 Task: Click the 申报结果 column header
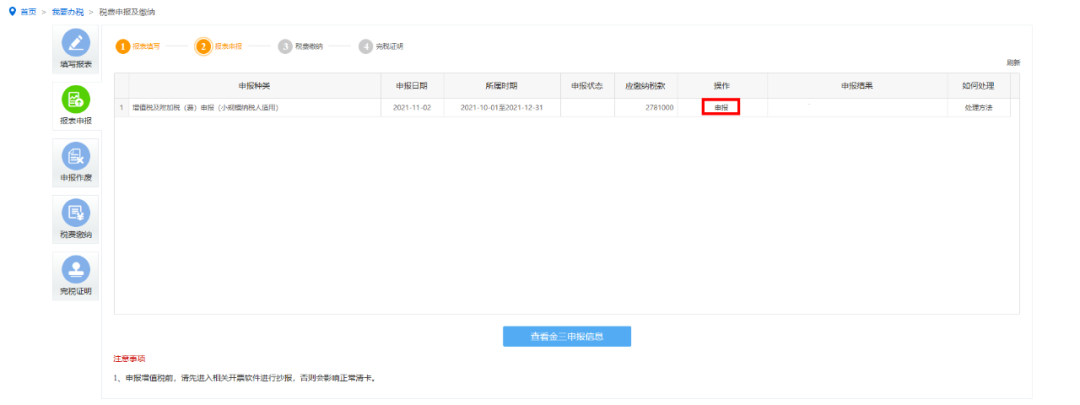click(x=857, y=86)
